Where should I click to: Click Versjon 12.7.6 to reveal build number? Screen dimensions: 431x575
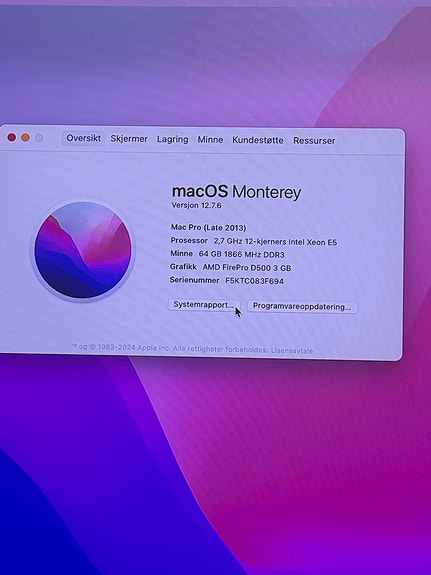[x=197, y=205]
